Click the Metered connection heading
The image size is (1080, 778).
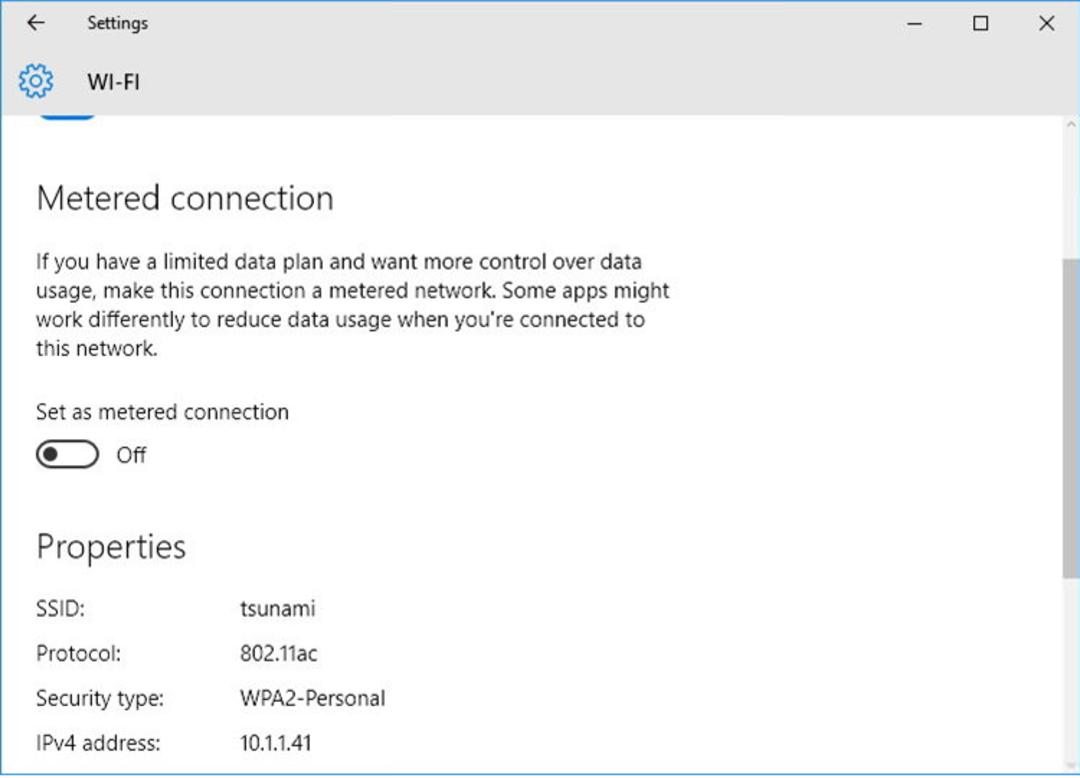pyautogui.click(x=185, y=198)
